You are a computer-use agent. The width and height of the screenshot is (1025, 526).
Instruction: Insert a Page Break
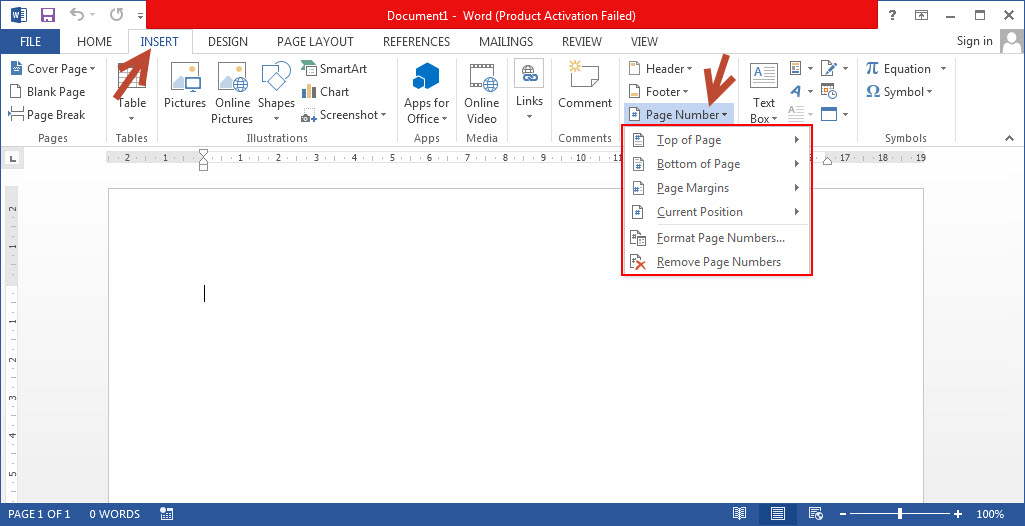tap(47, 114)
